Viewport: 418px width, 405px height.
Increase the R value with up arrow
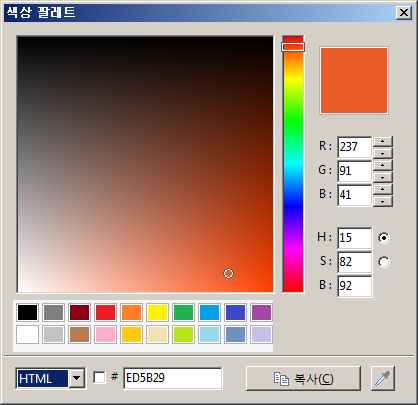(x=383, y=141)
